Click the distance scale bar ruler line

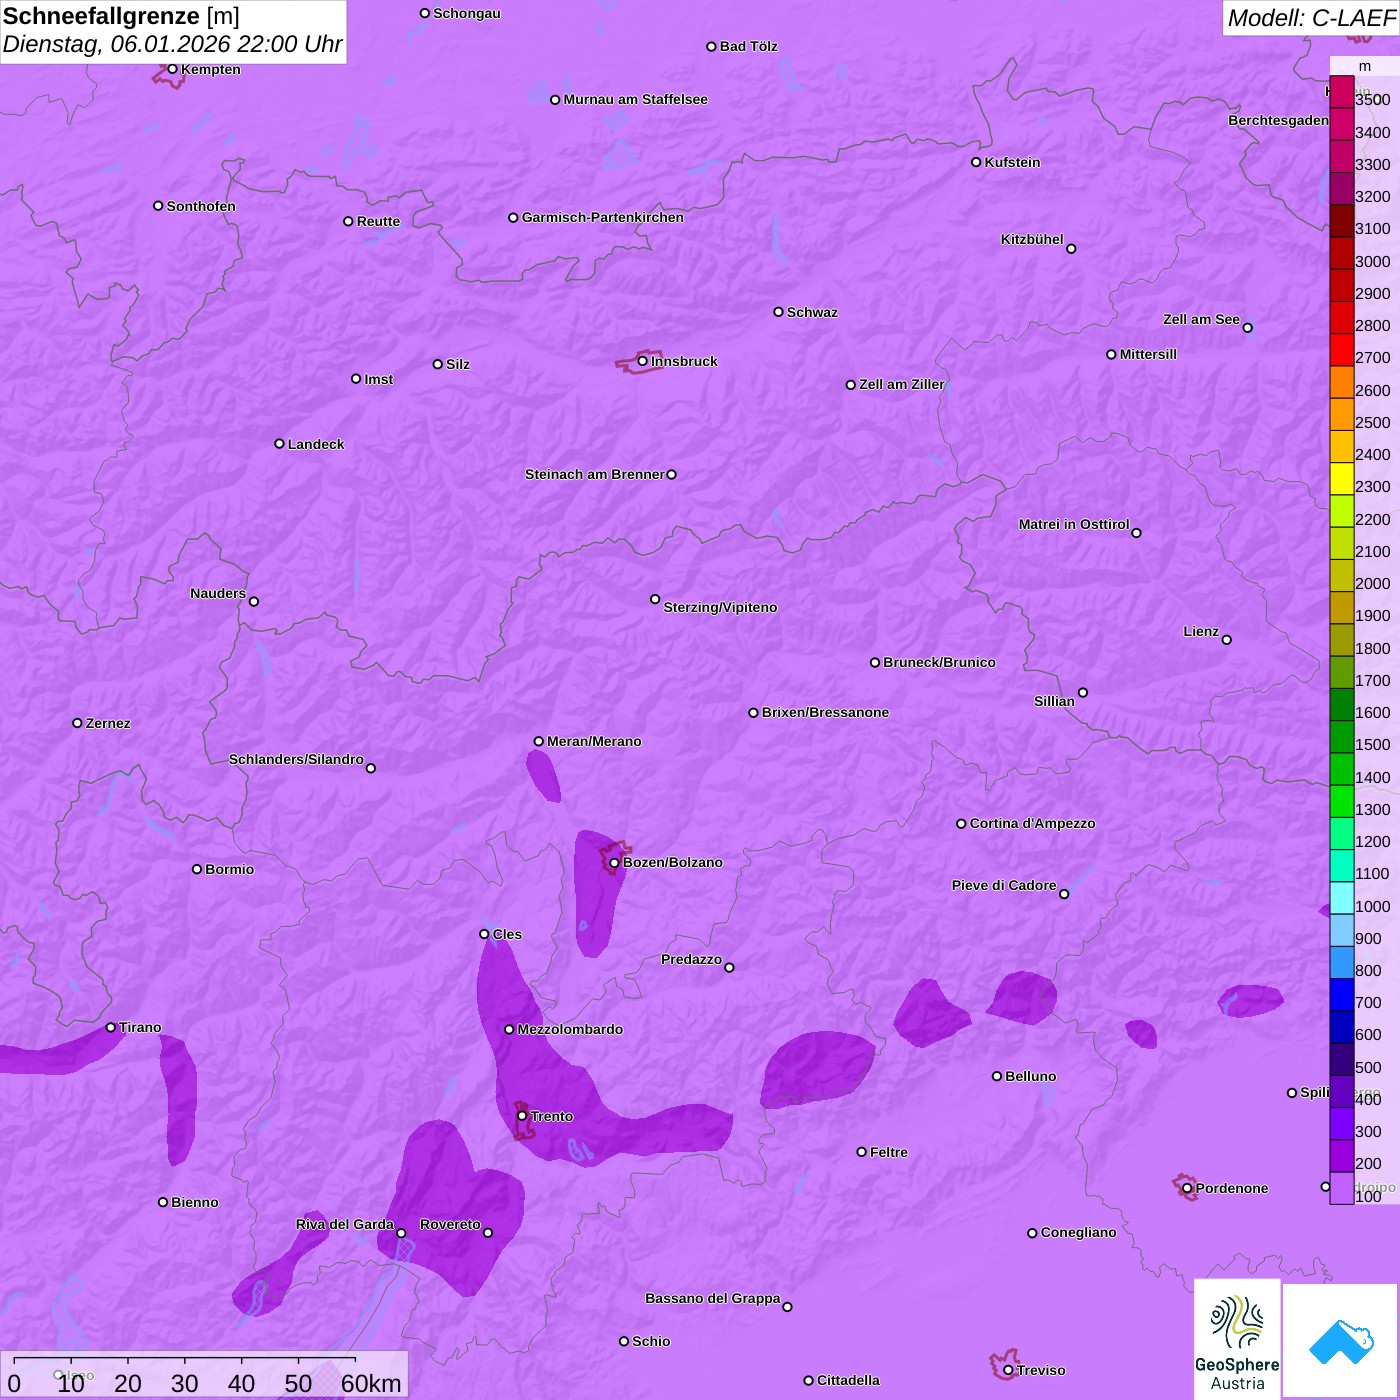tap(185, 1360)
